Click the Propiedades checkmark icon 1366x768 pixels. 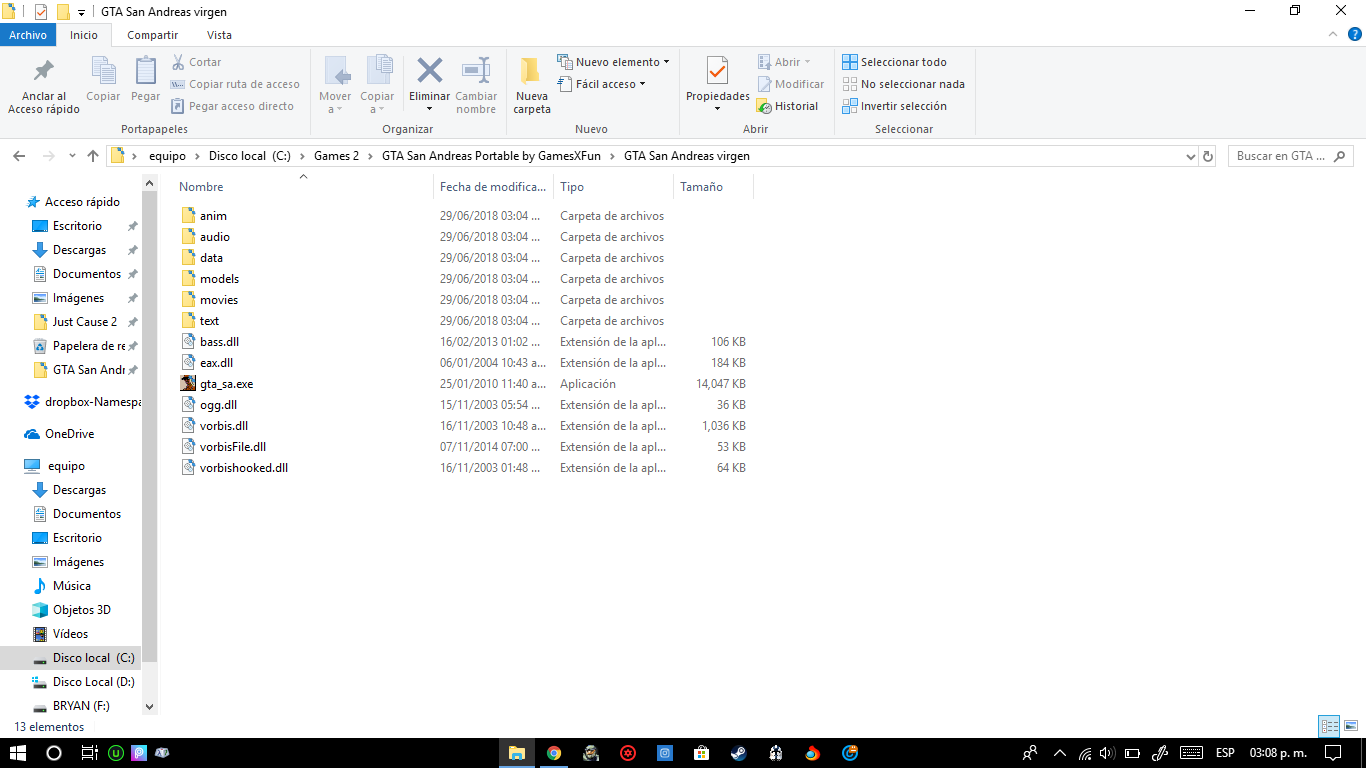718,71
